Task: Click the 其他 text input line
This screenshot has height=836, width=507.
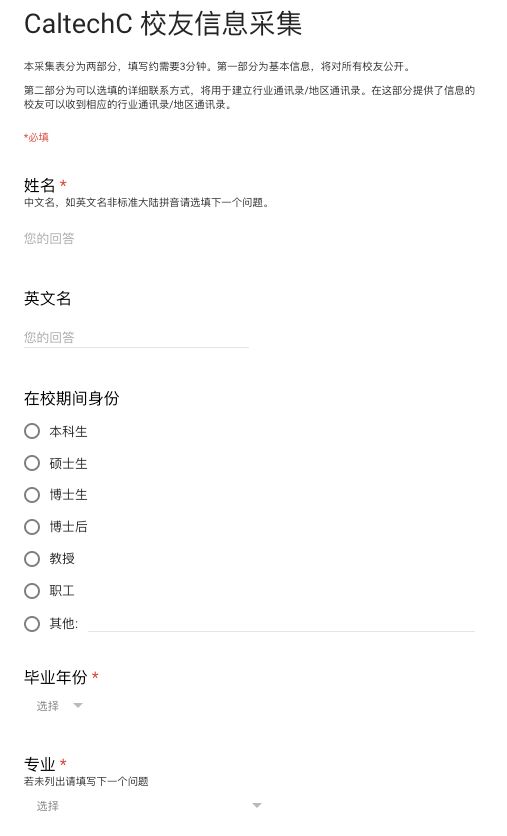Action: tap(281, 624)
